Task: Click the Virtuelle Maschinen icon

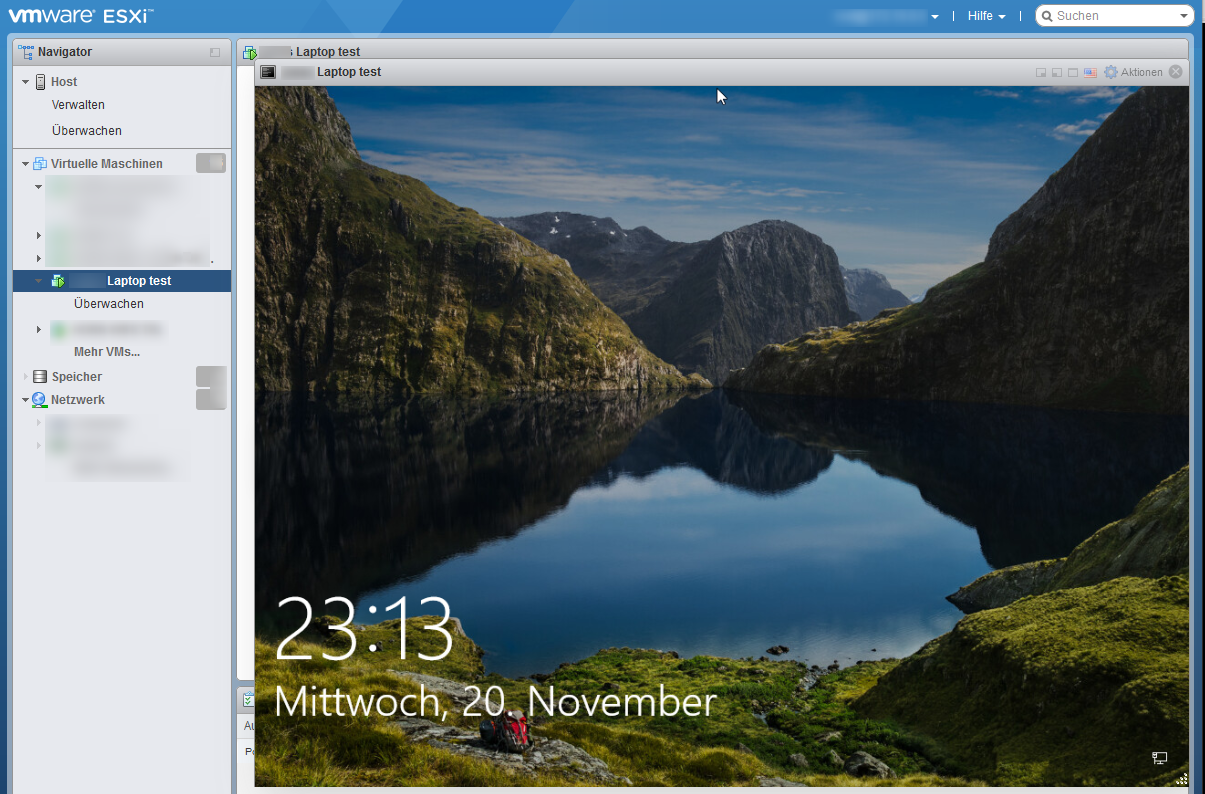Action: coord(40,164)
